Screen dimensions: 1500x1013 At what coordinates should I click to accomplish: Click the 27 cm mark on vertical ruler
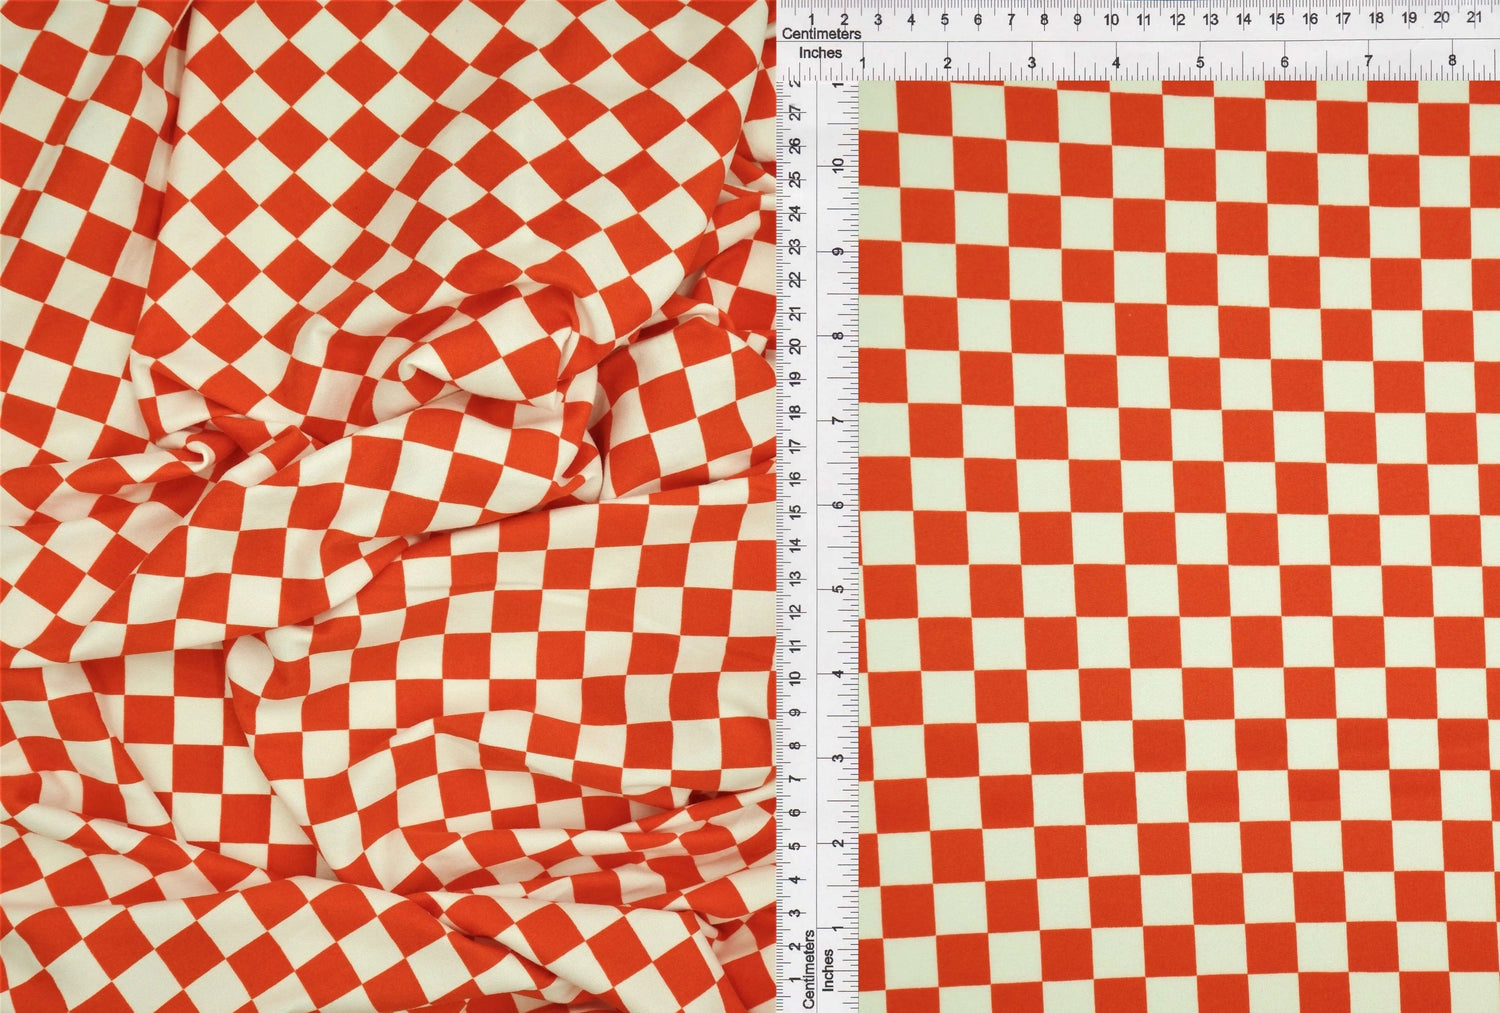click(795, 114)
